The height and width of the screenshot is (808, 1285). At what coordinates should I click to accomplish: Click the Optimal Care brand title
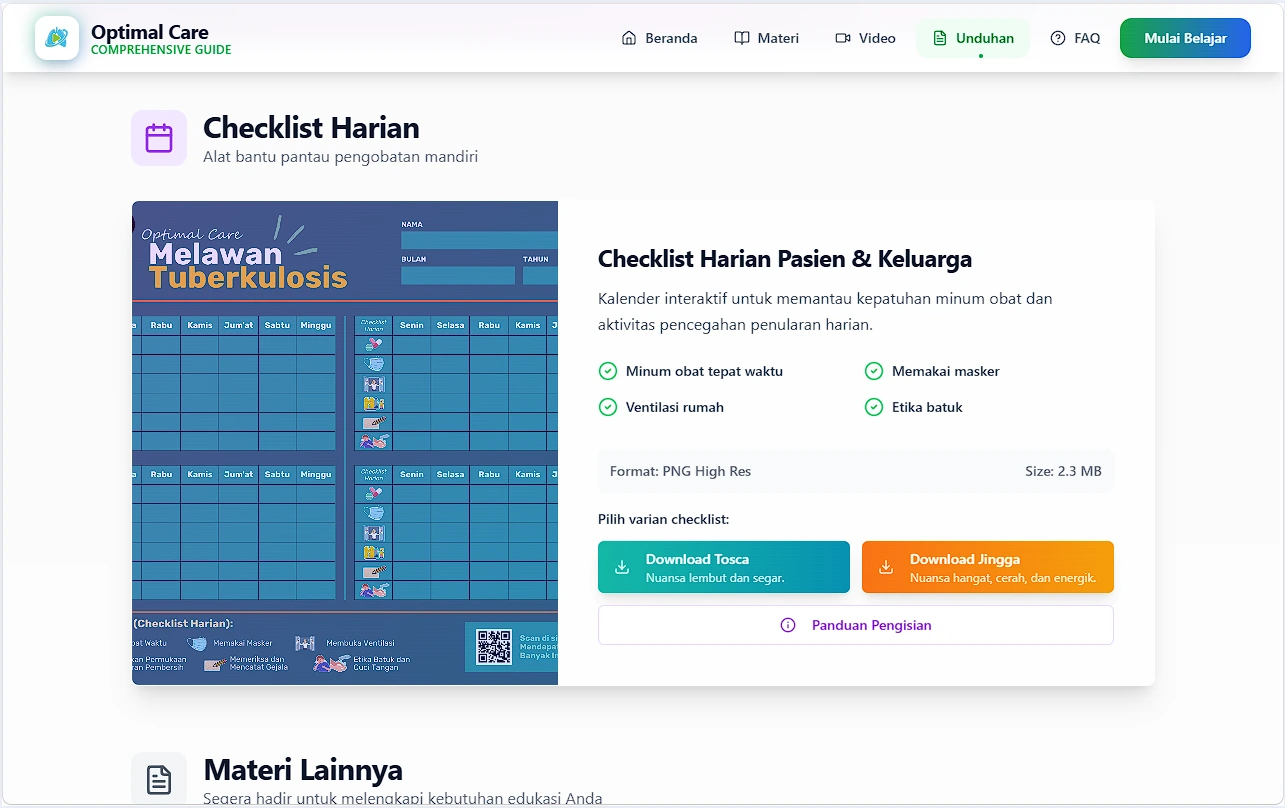point(150,32)
